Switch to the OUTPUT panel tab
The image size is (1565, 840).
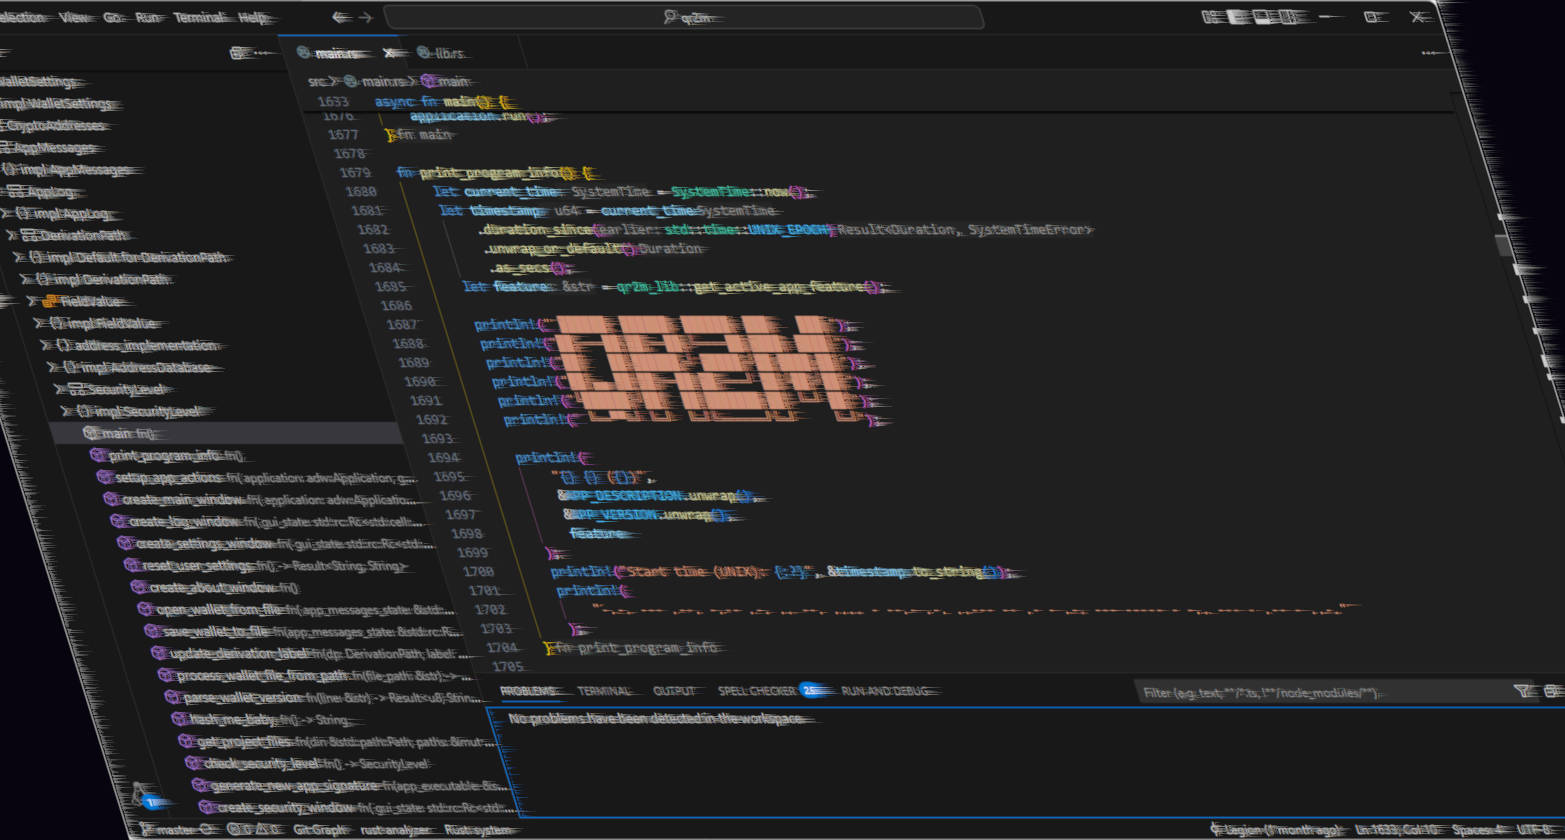click(x=674, y=691)
